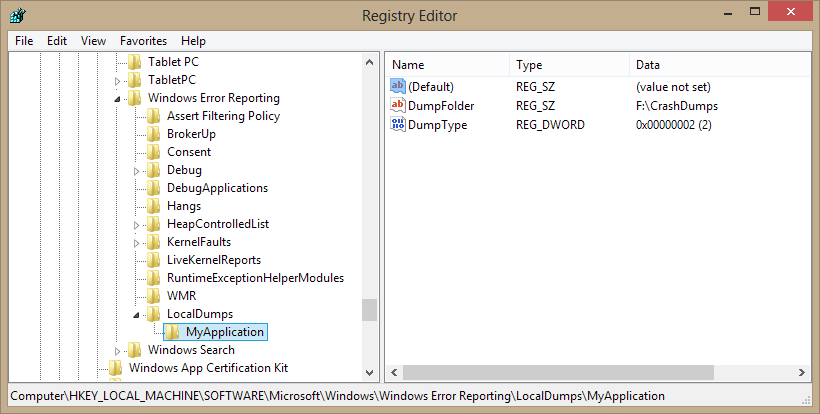Click the DumpType DWORD value icon
Viewport: 820px width, 414px height.
click(x=398, y=124)
